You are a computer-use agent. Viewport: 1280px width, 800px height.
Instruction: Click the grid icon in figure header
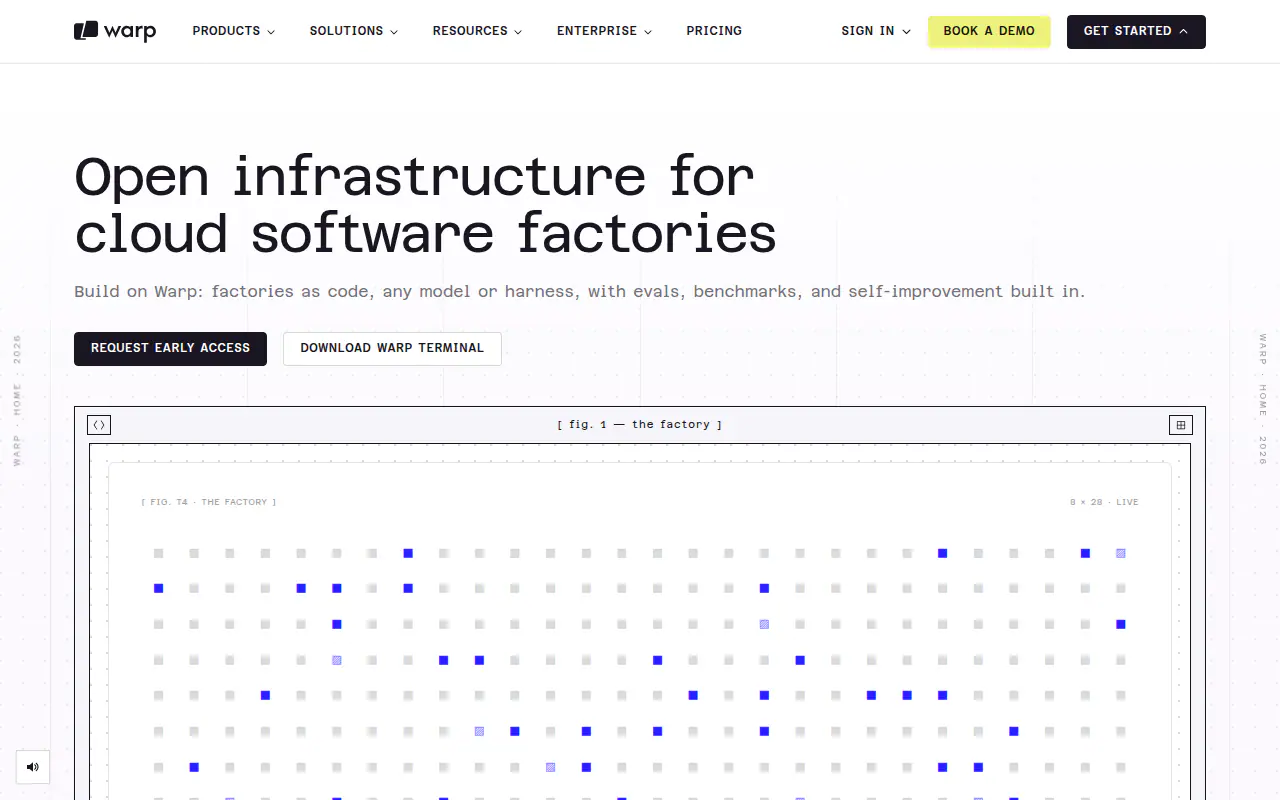1181,425
